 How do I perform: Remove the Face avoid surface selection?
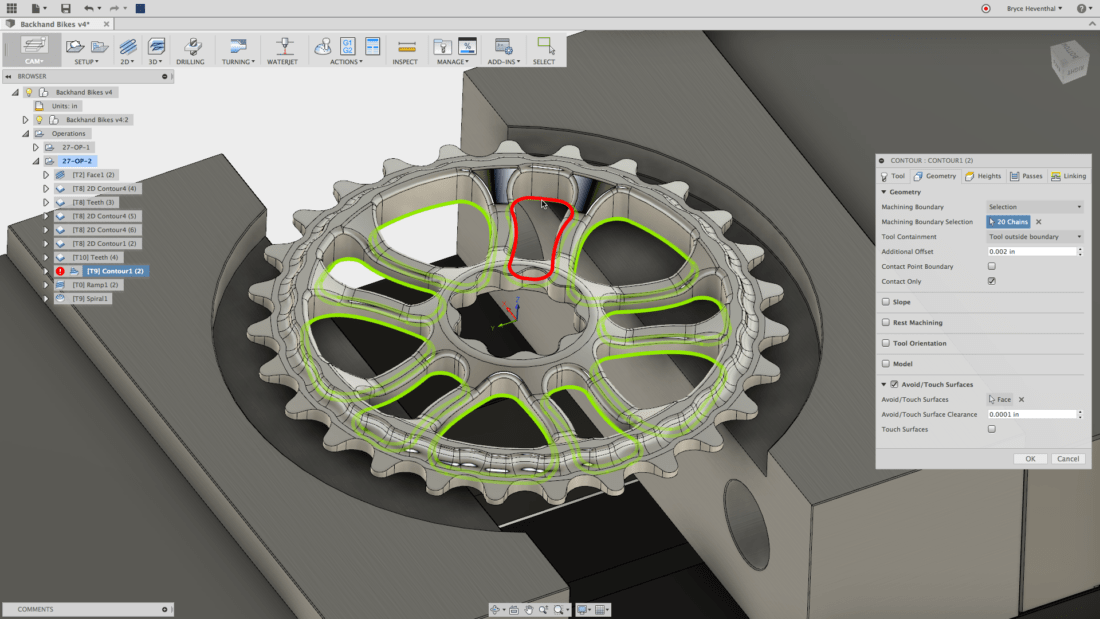click(x=1021, y=399)
